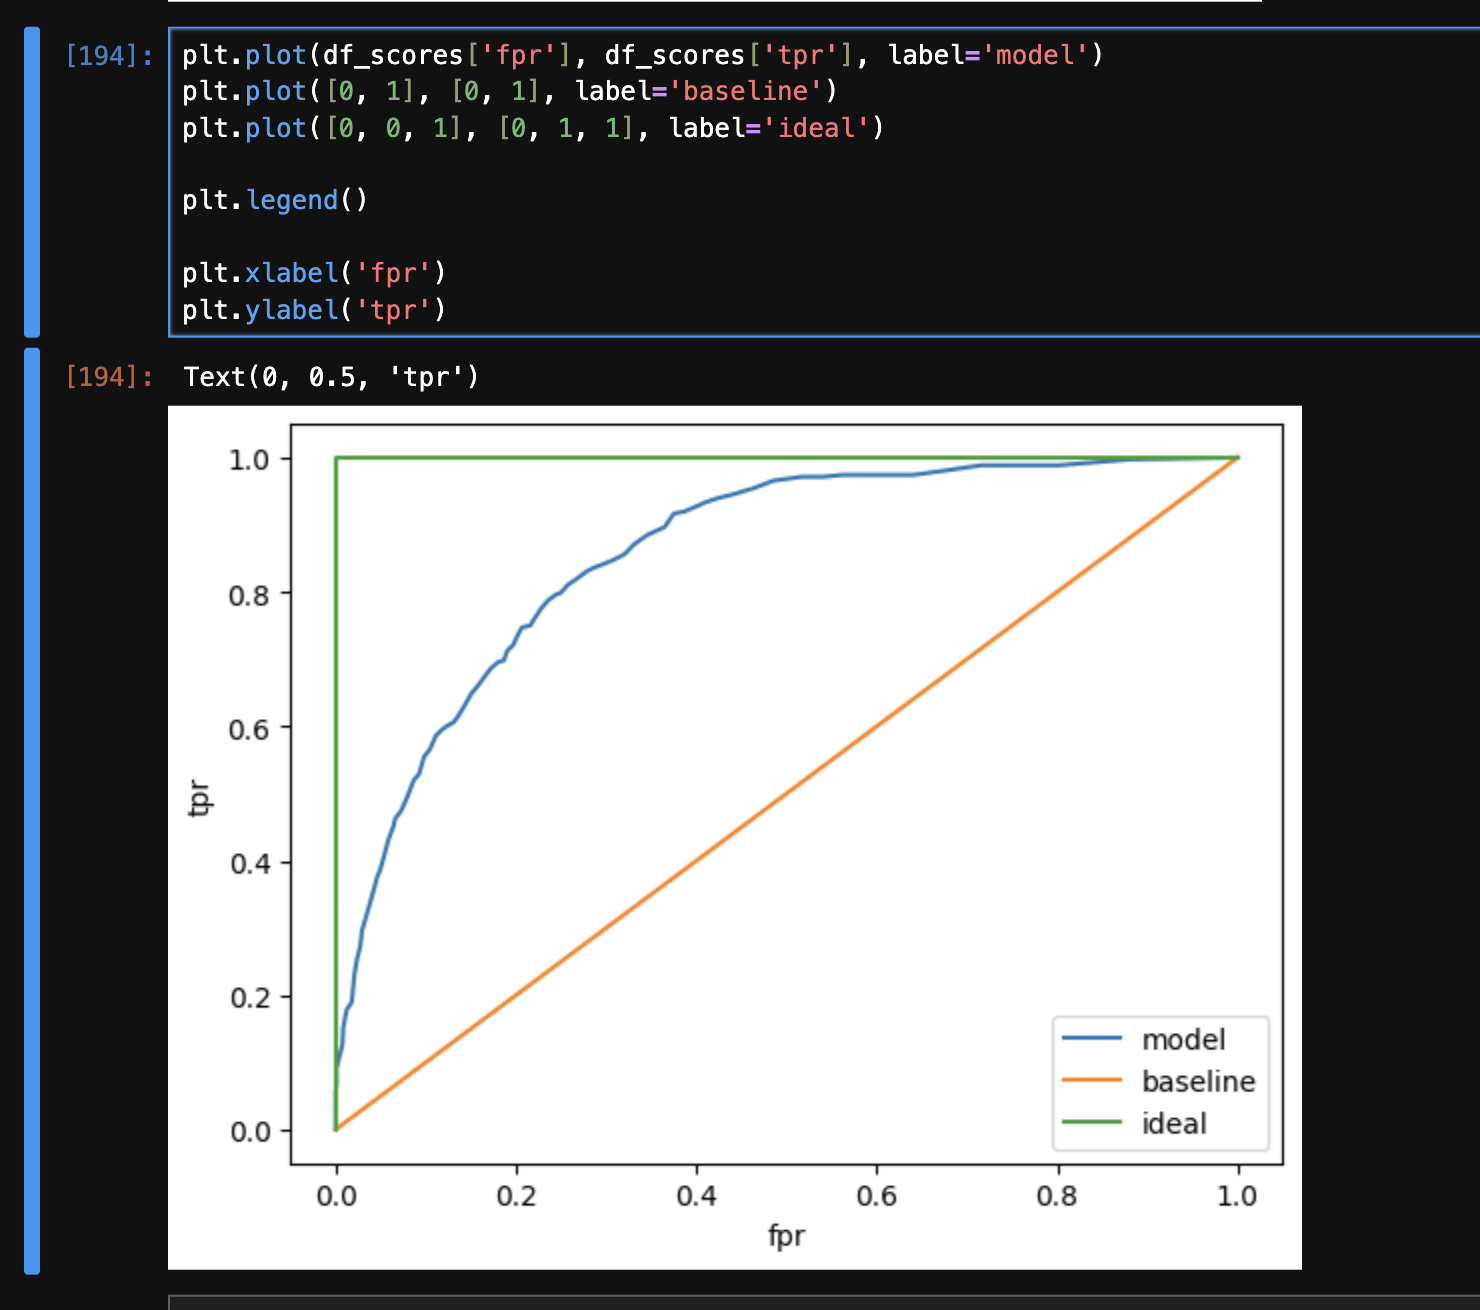Image resolution: width=1480 pixels, height=1310 pixels.
Task: Click the blue input prompt number [194]
Action: (x=109, y=56)
